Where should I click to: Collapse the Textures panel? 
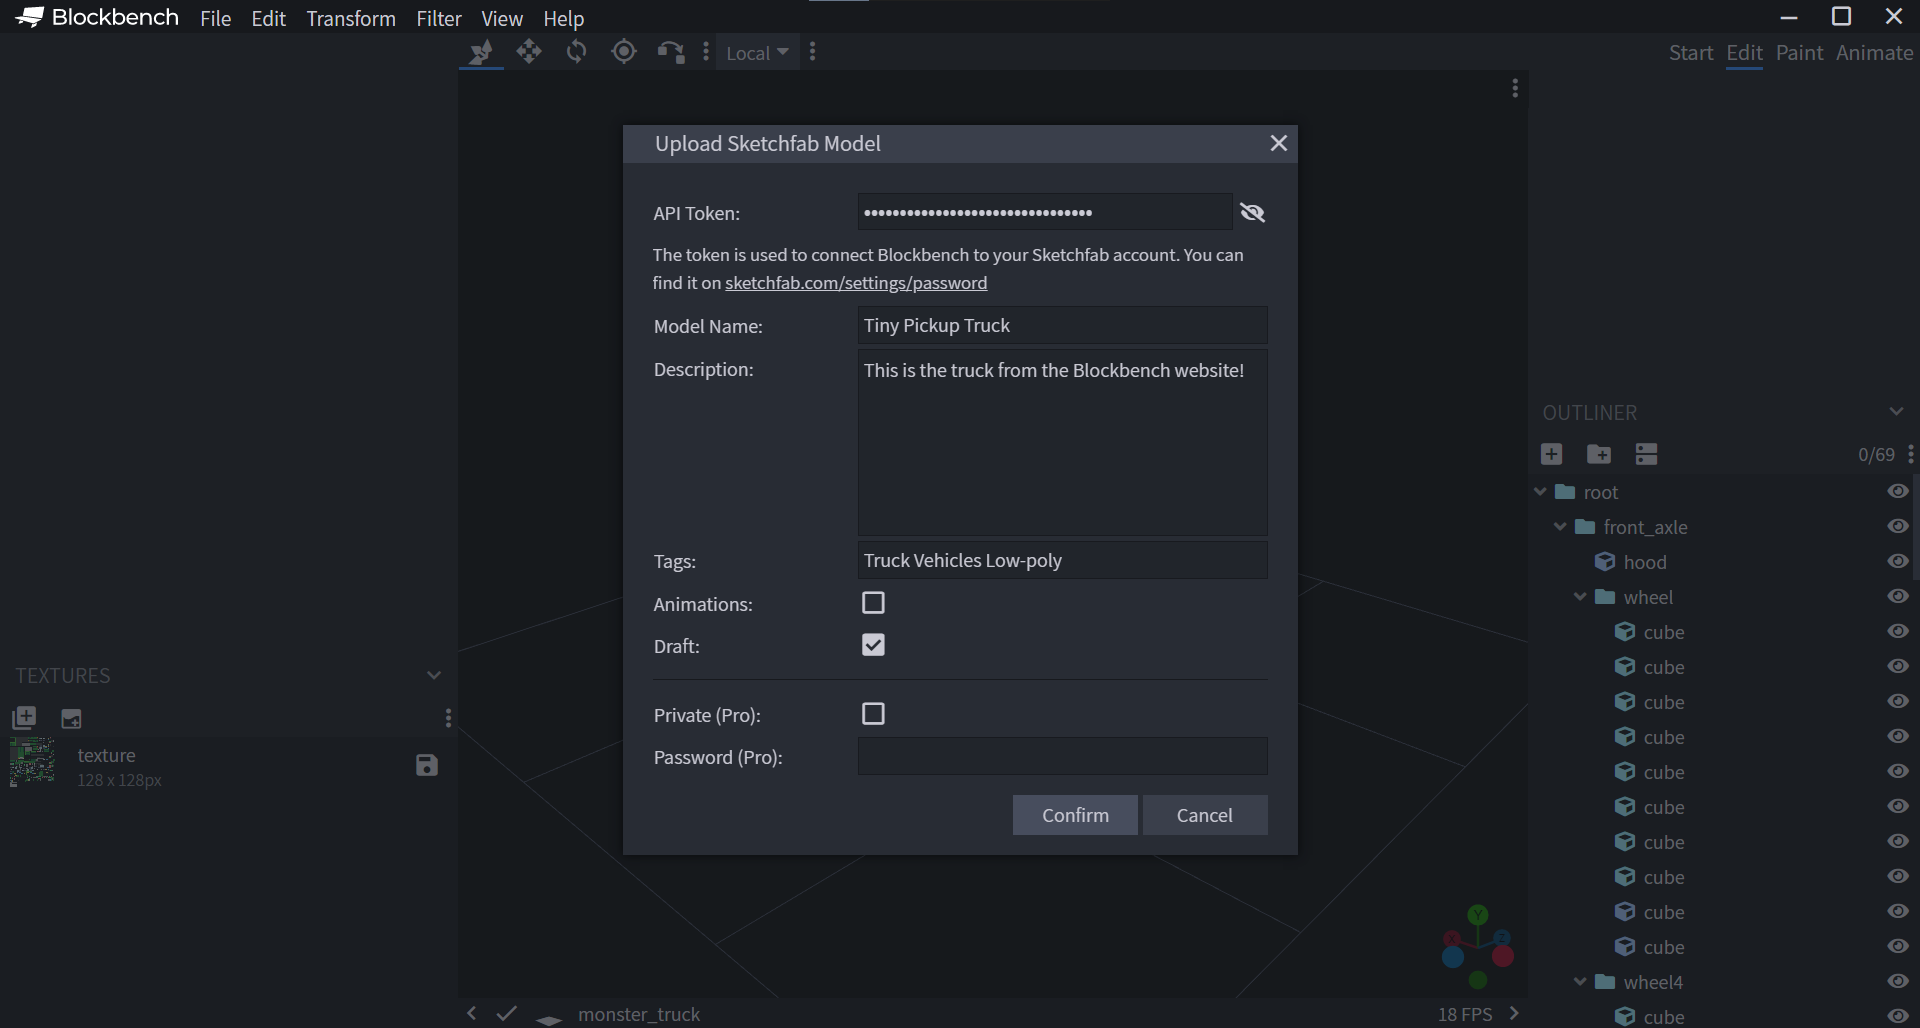point(434,675)
